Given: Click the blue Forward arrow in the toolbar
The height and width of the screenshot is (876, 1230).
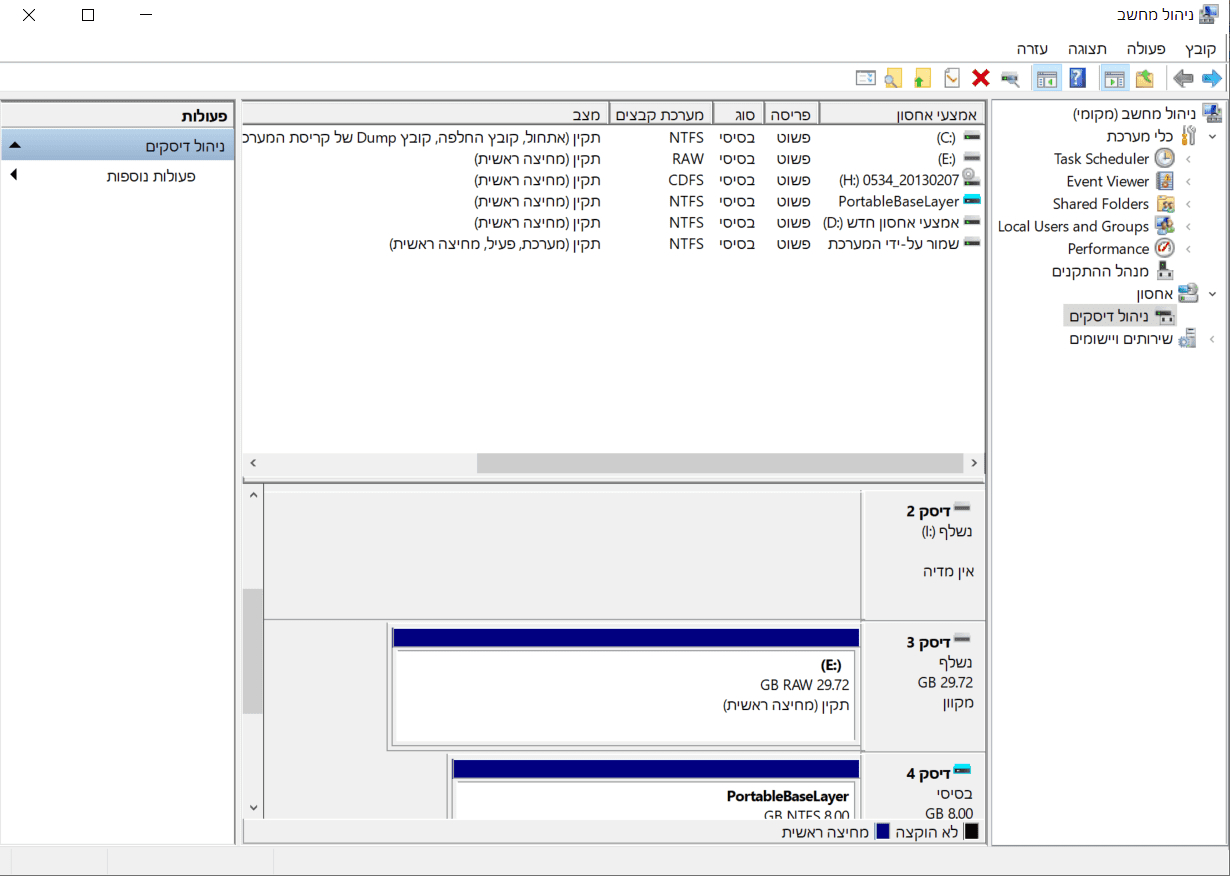Looking at the screenshot, I should tap(1211, 78).
